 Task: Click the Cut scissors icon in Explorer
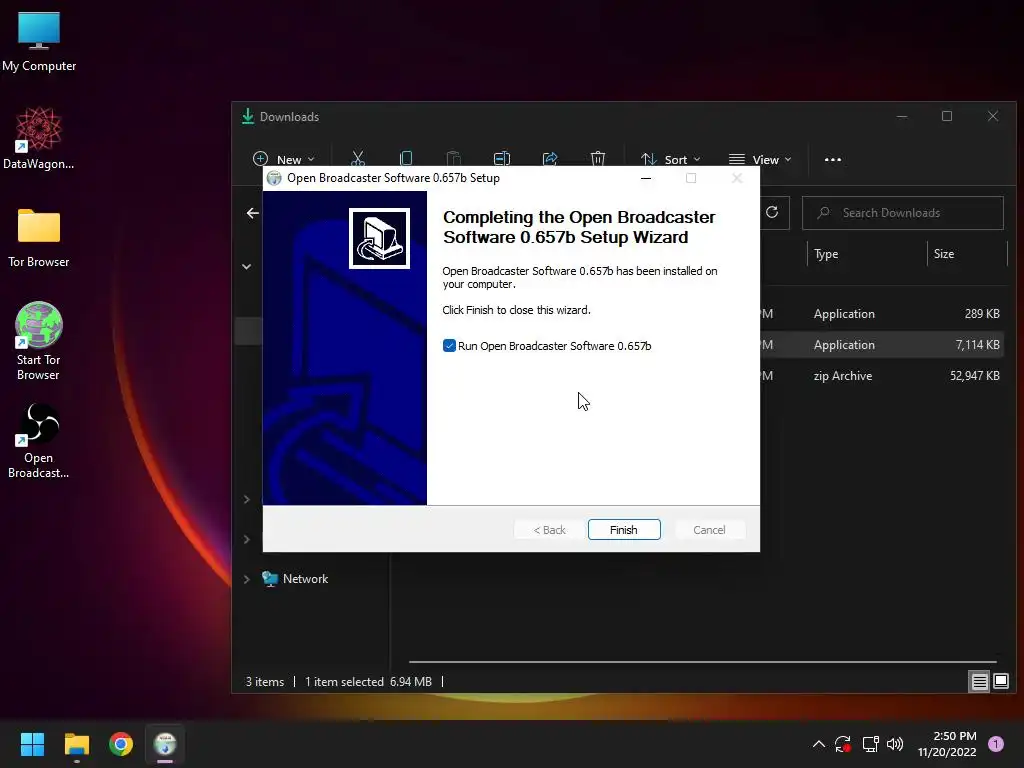pos(358,159)
